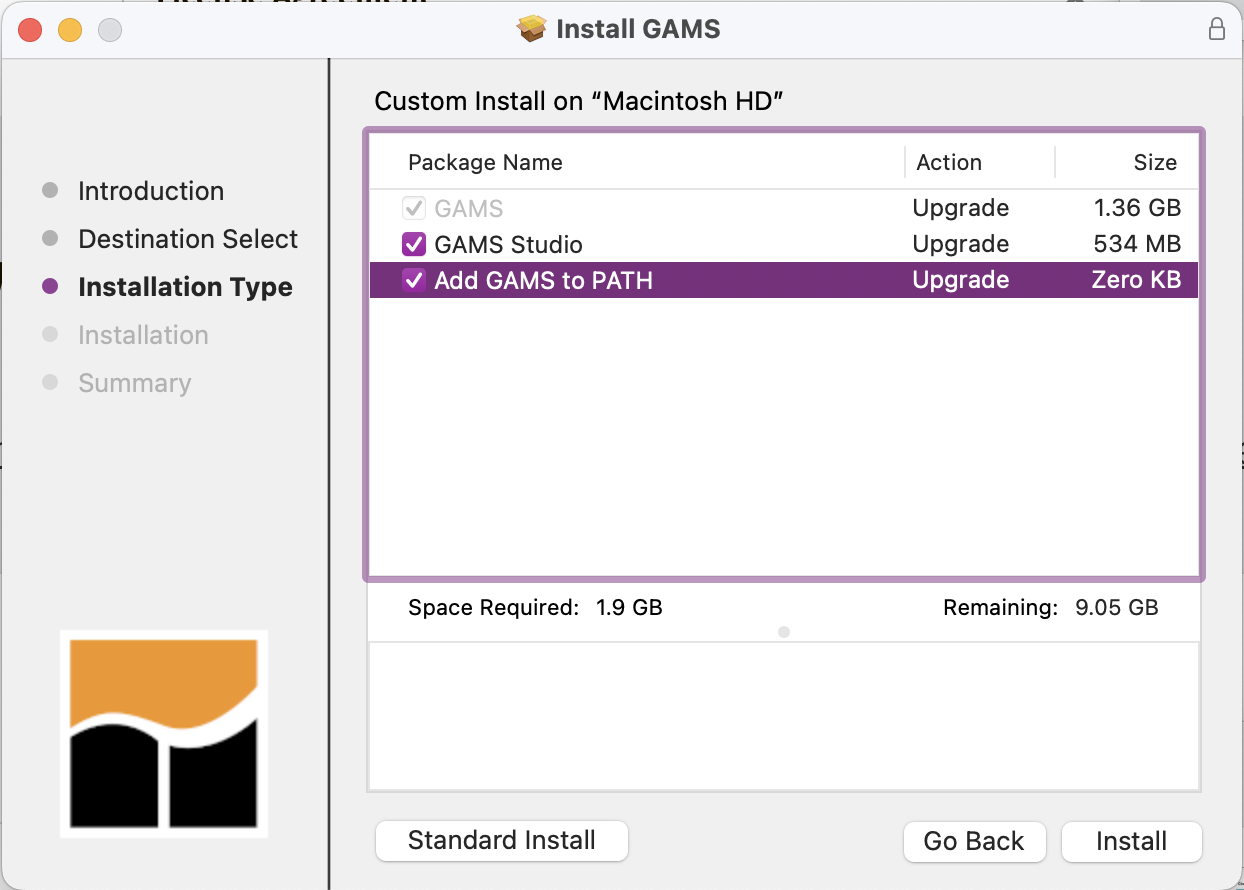The width and height of the screenshot is (1244, 890).
Task: Select Destination Select in the sidebar
Action: coord(188,238)
